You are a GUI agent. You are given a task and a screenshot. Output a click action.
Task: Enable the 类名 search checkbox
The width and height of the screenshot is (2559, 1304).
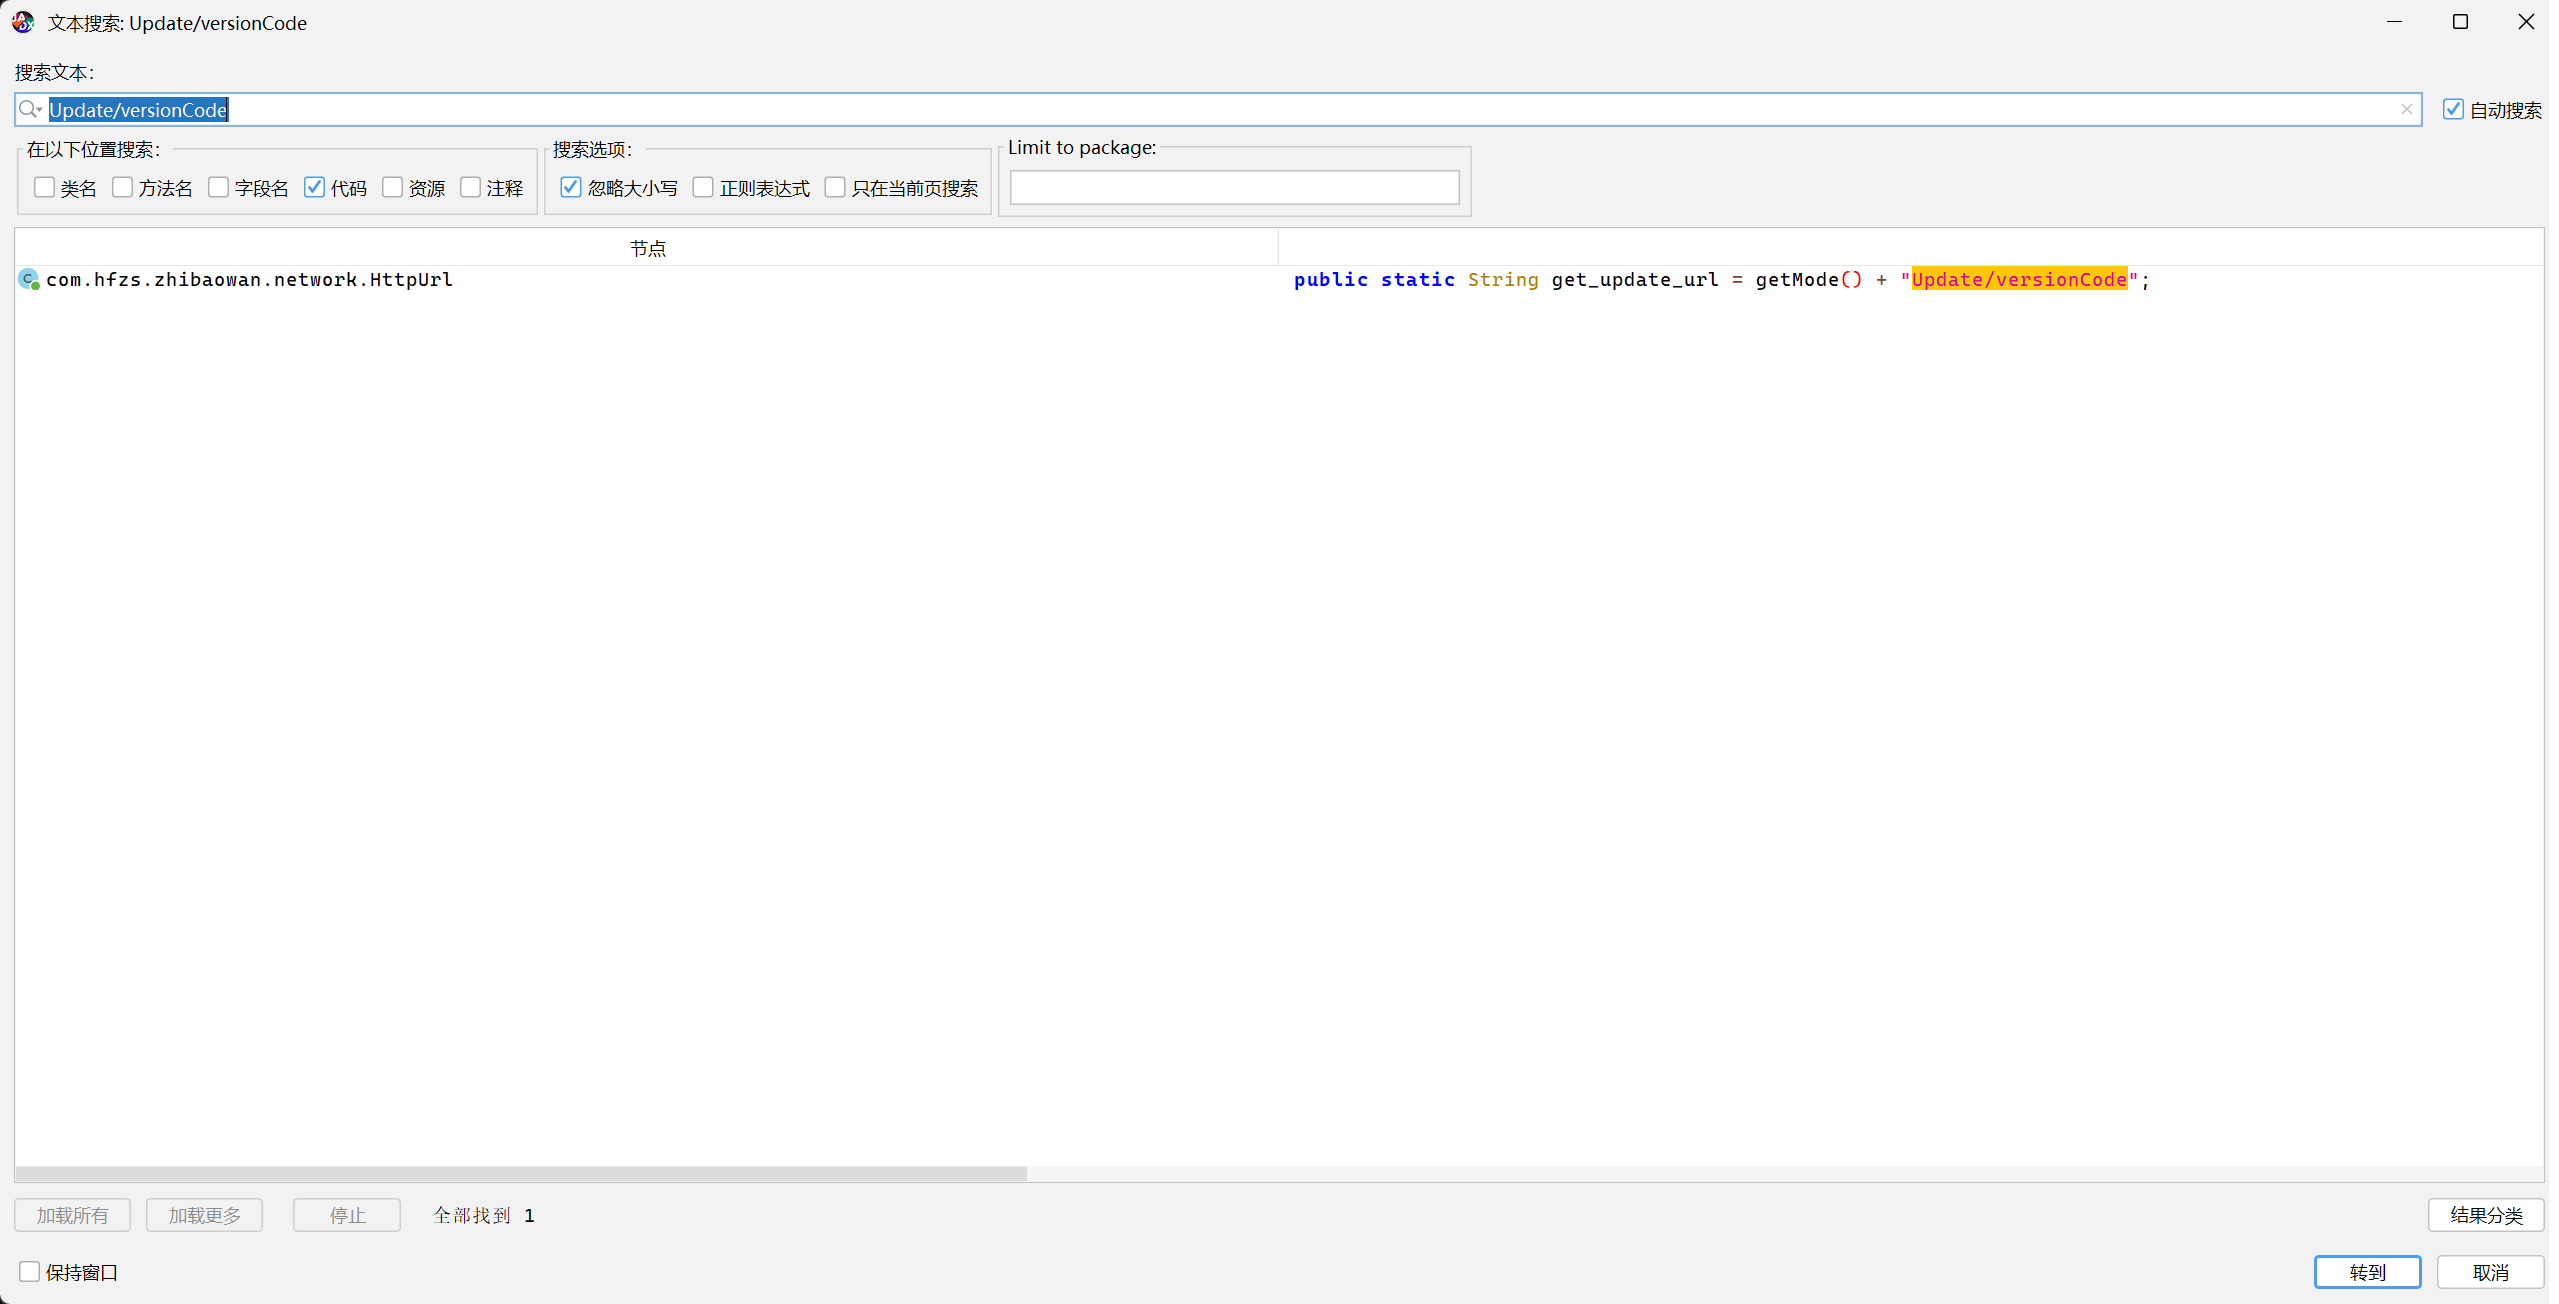point(44,188)
